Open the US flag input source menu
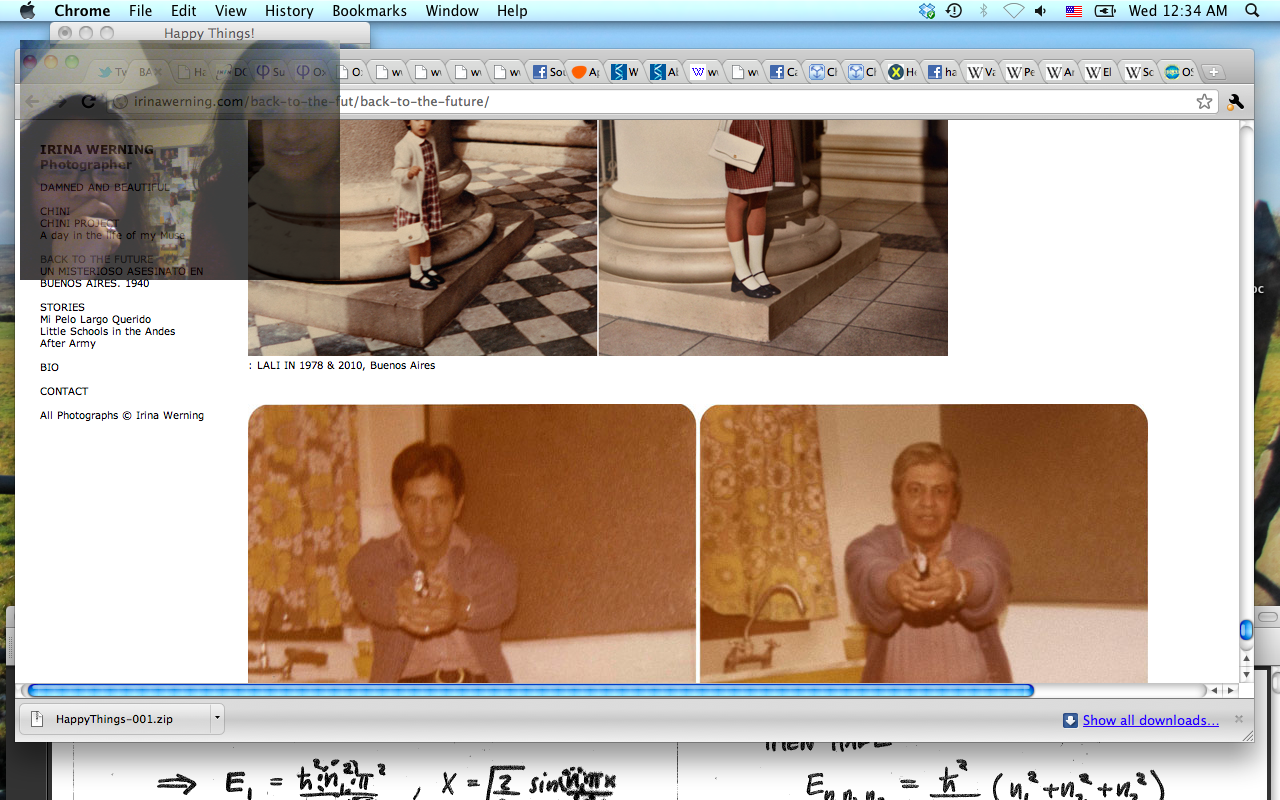Image resolution: width=1280 pixels, height=800 pixels. [x=1073, y=11]
